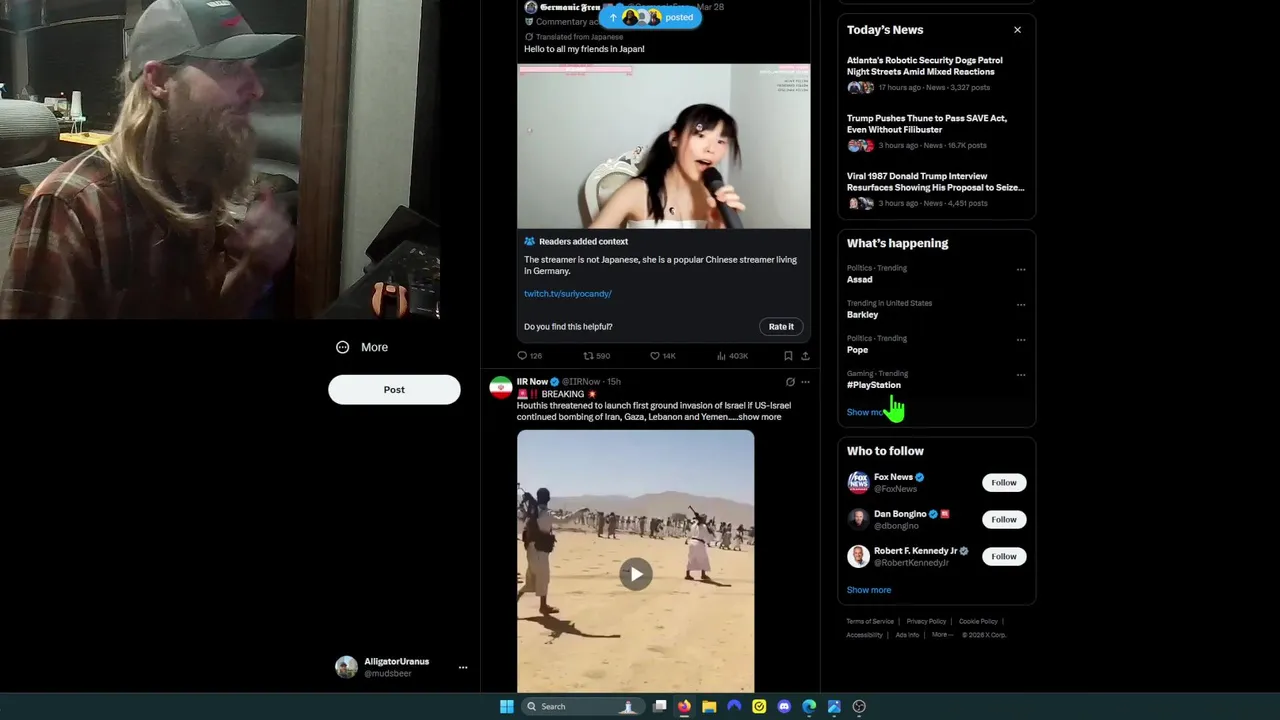Follow Robert F. Kennedy Jr
The width and height of the screenshot is (1280, 720).
click(1003, 557)
